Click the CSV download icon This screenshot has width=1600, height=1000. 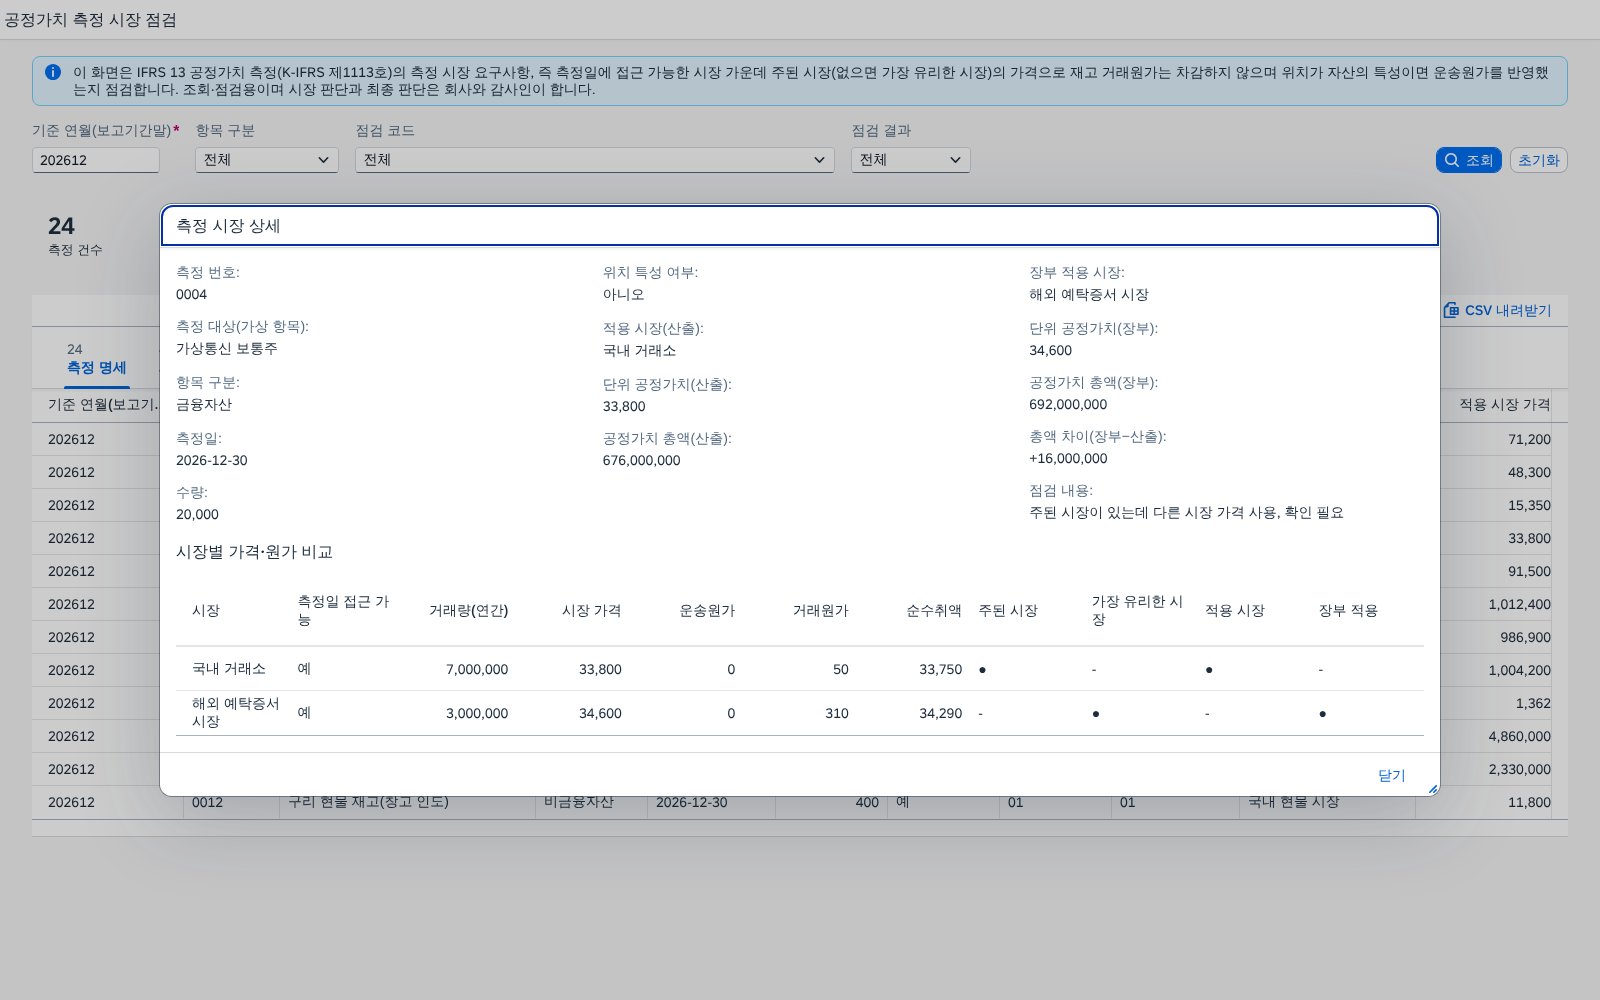(1451, 310)
